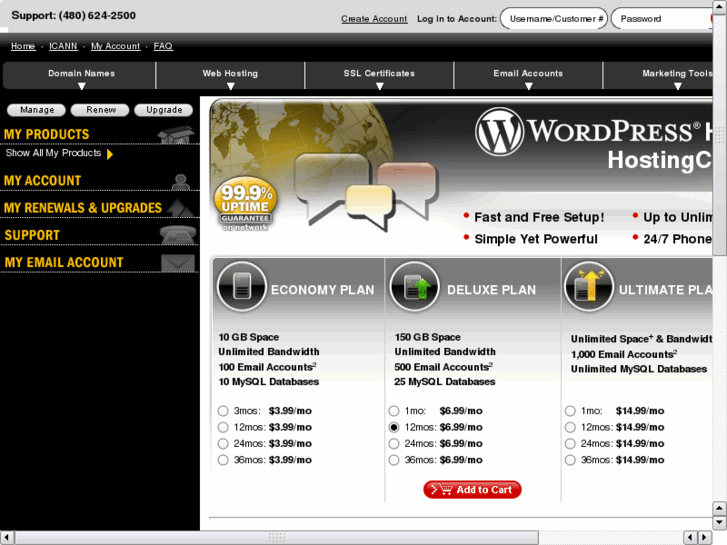The image size is (727, 545).
Task: Select Economy 3mos $3.99/mo option
Action: [x=223, y=411]
